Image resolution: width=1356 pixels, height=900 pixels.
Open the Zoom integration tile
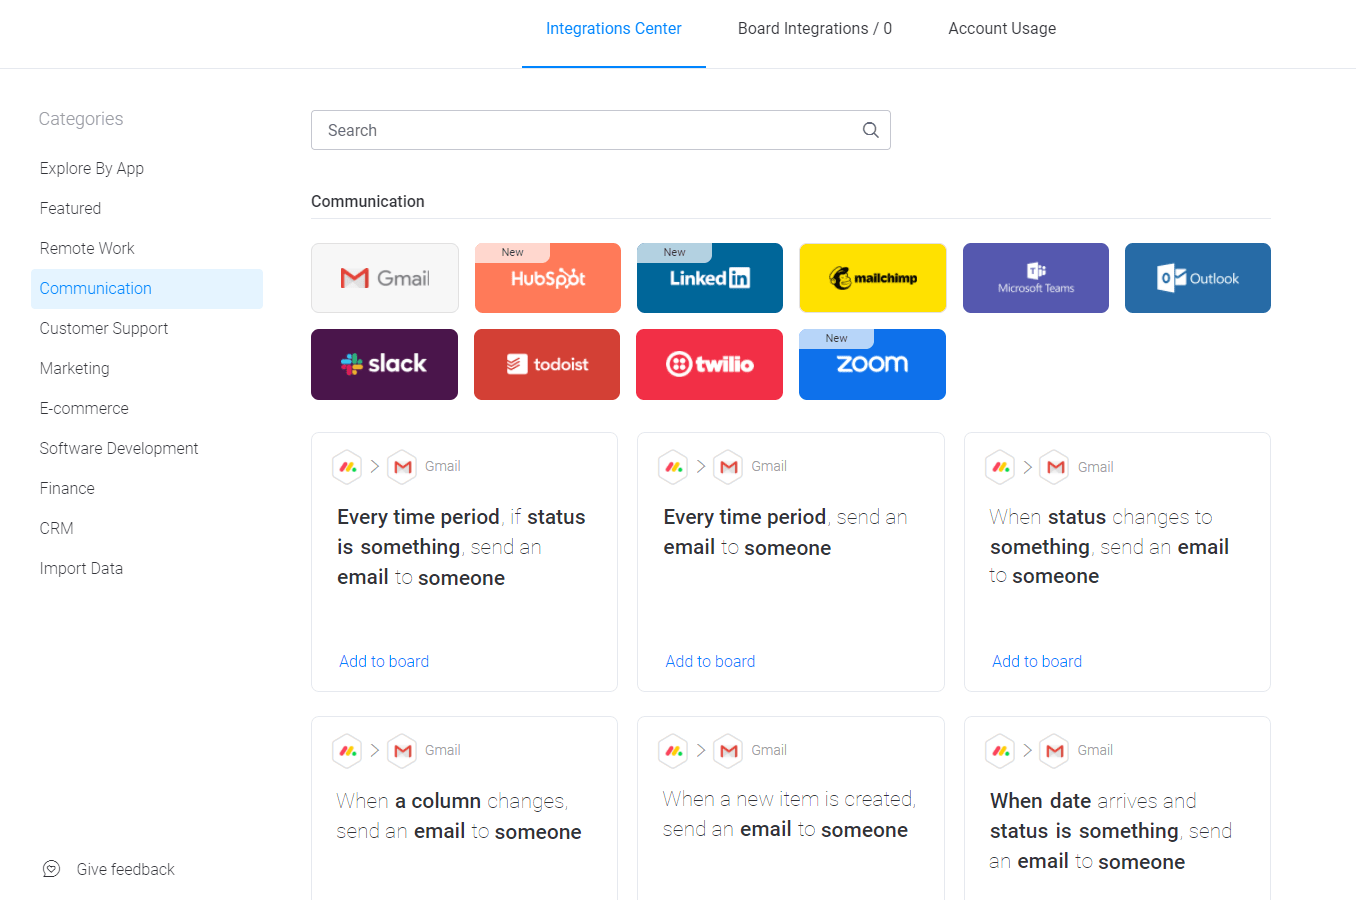click(872, 364)
